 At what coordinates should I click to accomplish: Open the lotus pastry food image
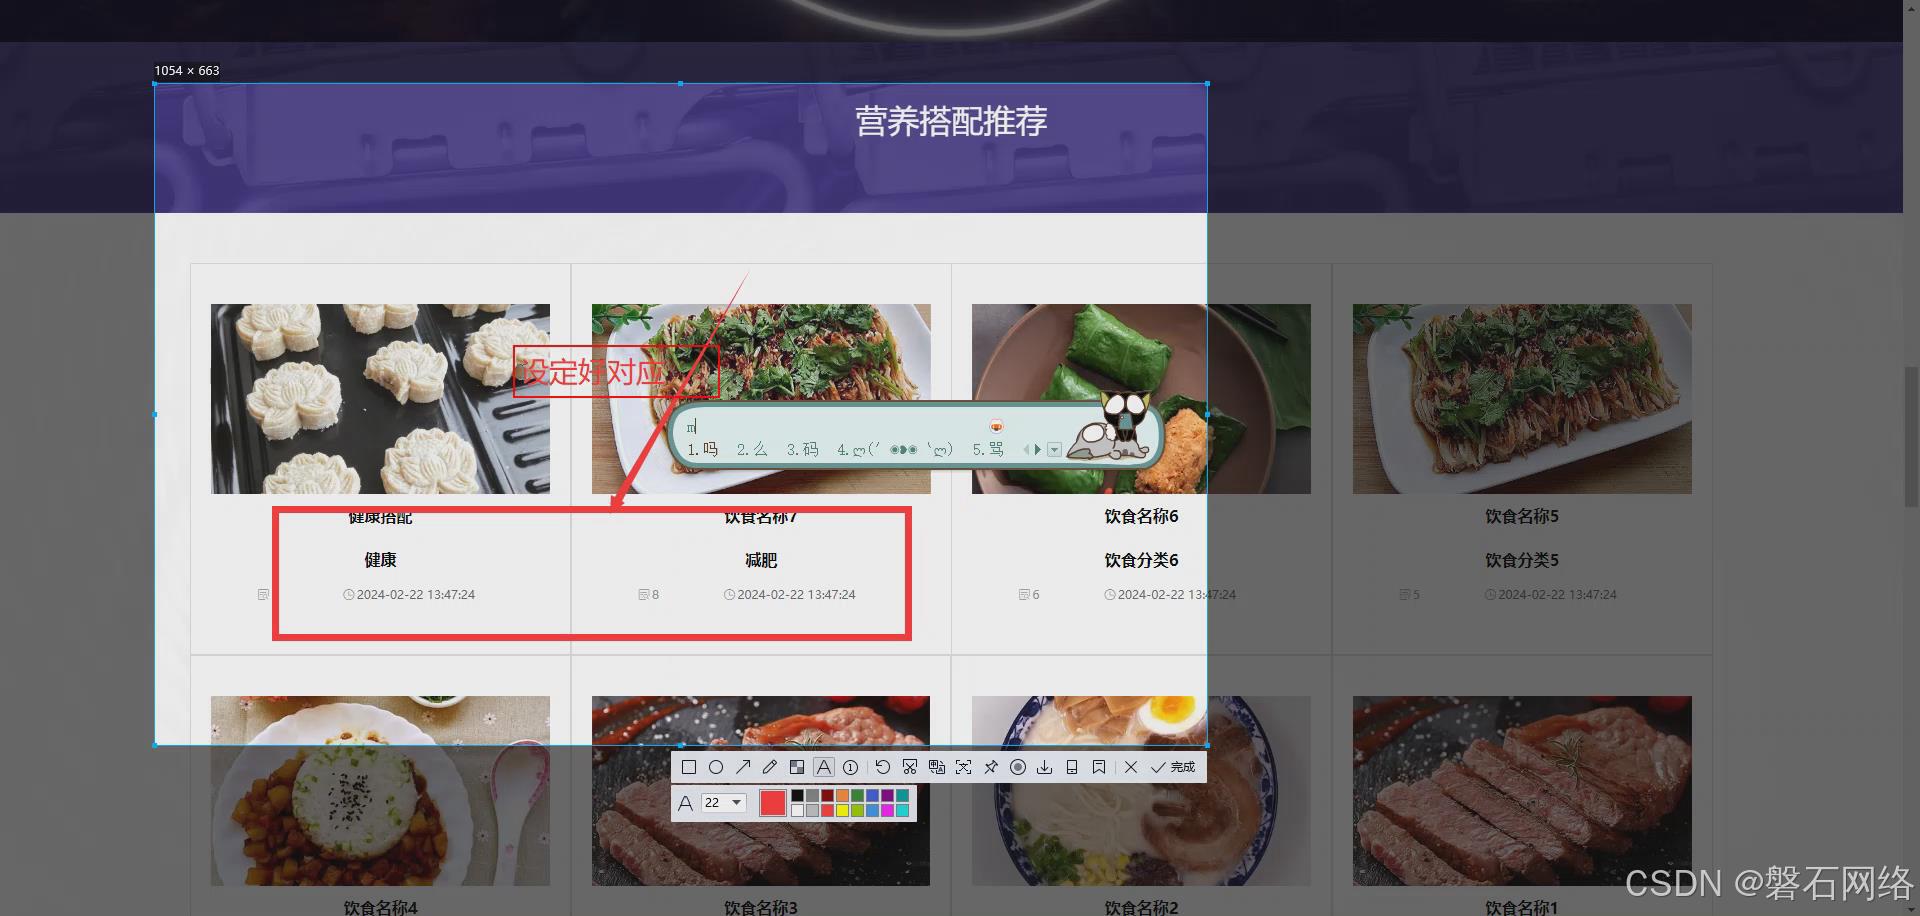click(x=380, y=398)
